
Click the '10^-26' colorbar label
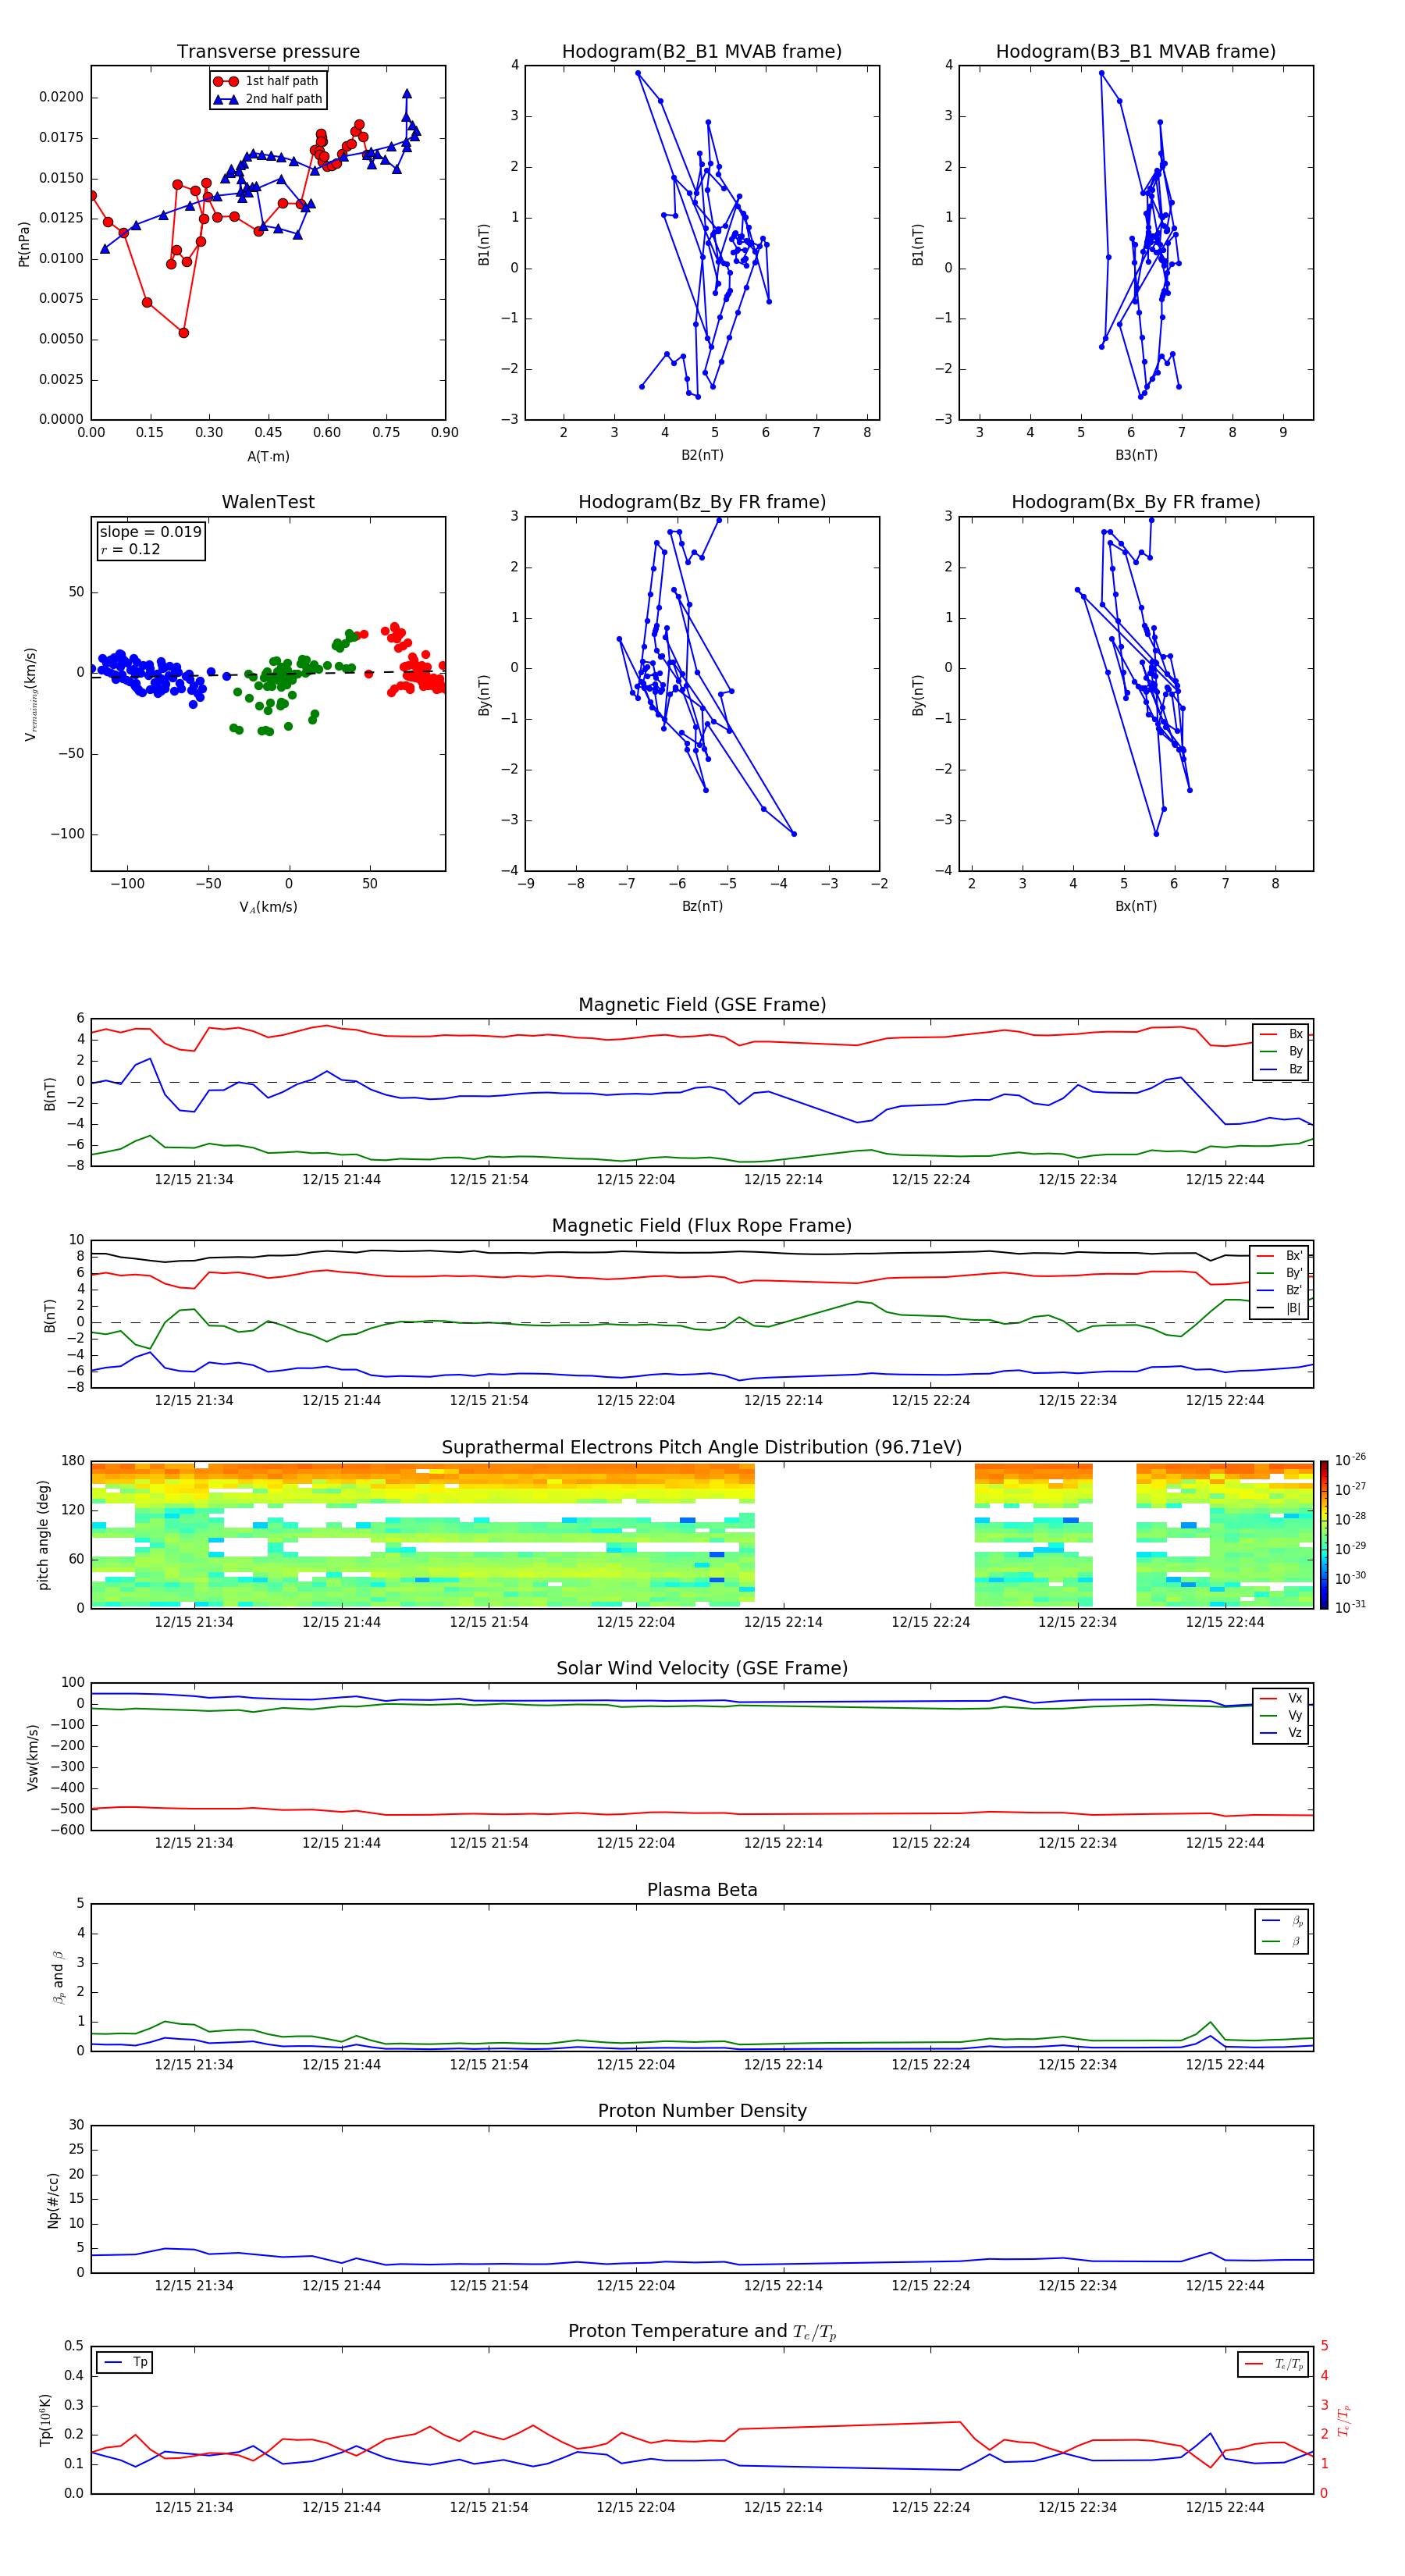tap(1350, 1460)
